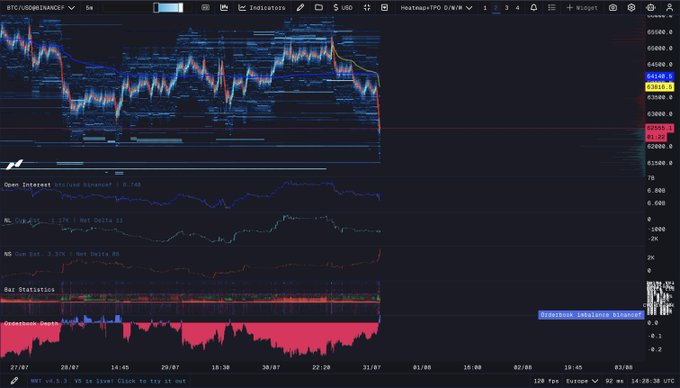Change the 5m timeframe

click(x=89, y=8)
